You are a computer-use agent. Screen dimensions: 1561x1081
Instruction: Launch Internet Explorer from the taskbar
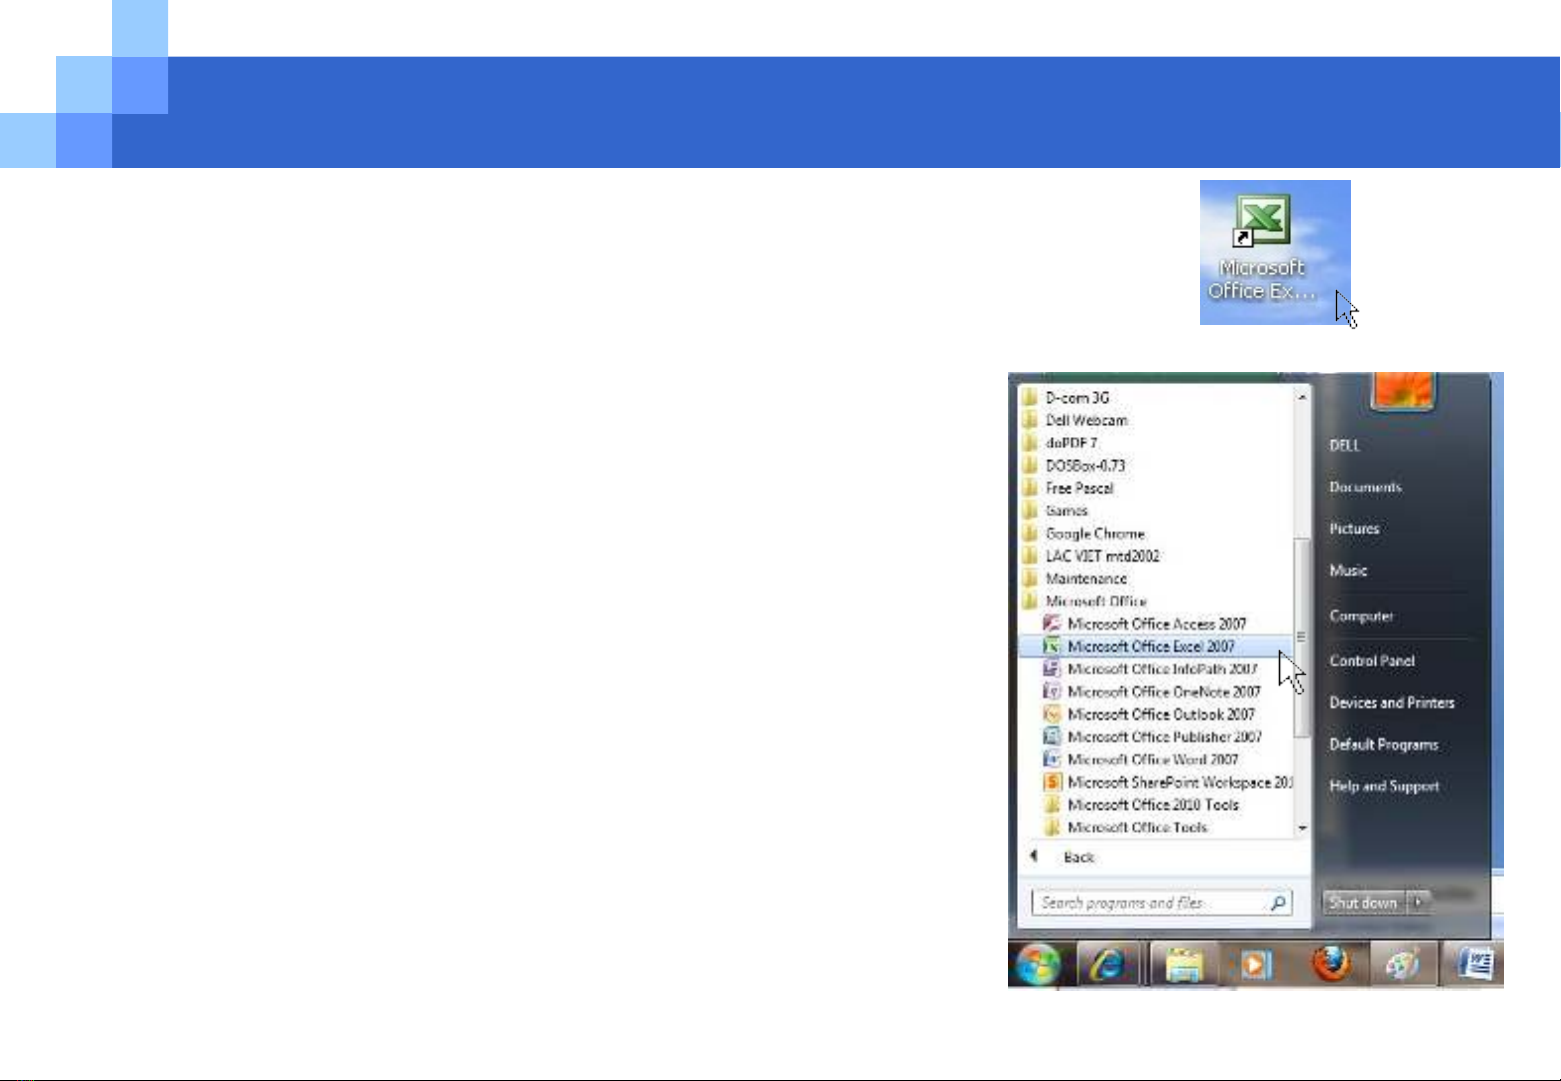1108,965
